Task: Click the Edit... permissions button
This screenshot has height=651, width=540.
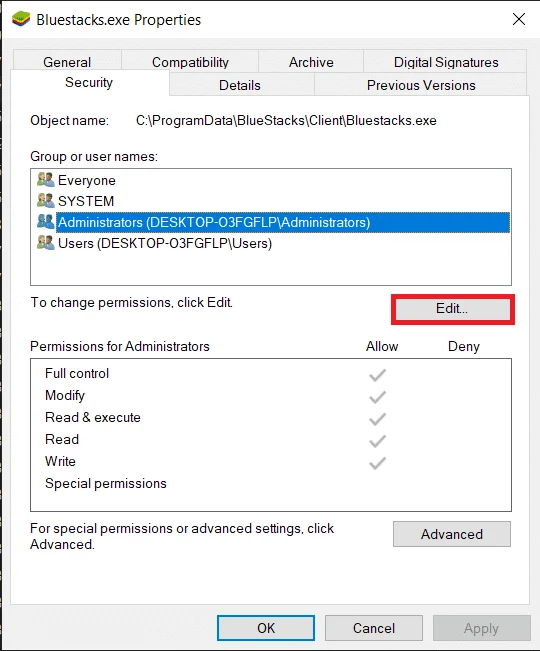Action: pos(452,309)
